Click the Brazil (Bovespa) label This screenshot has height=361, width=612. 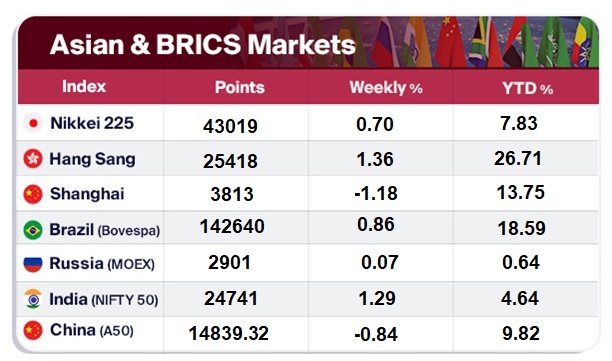[x=105, y=230]
